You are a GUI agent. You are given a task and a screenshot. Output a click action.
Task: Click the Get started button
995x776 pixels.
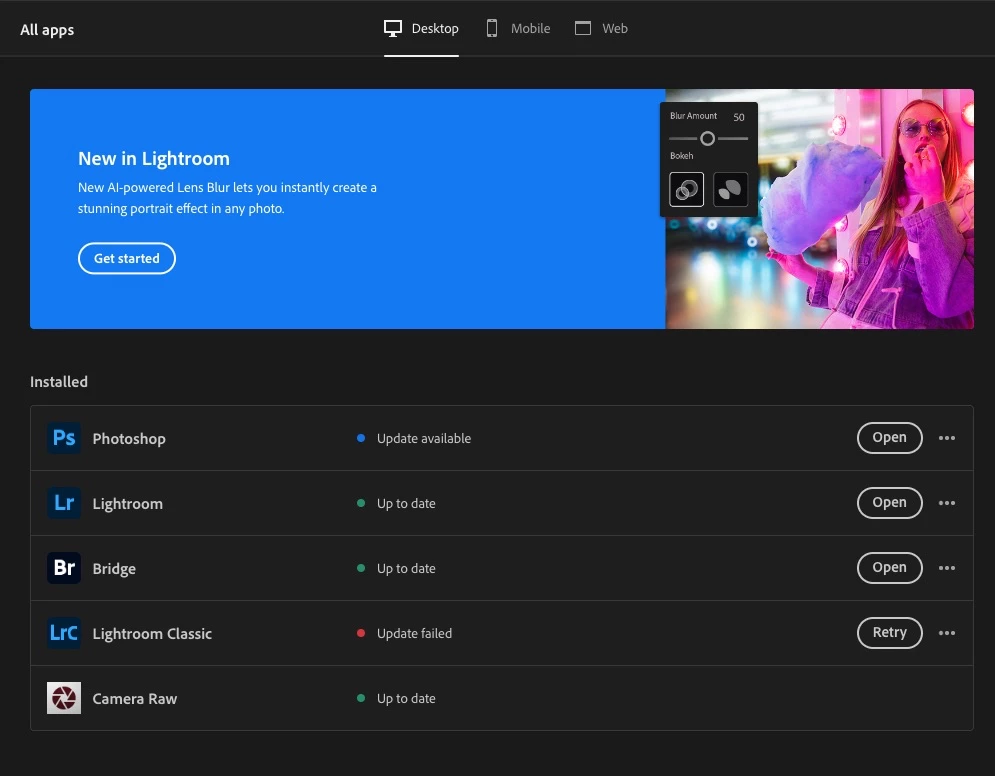point(127,258)
